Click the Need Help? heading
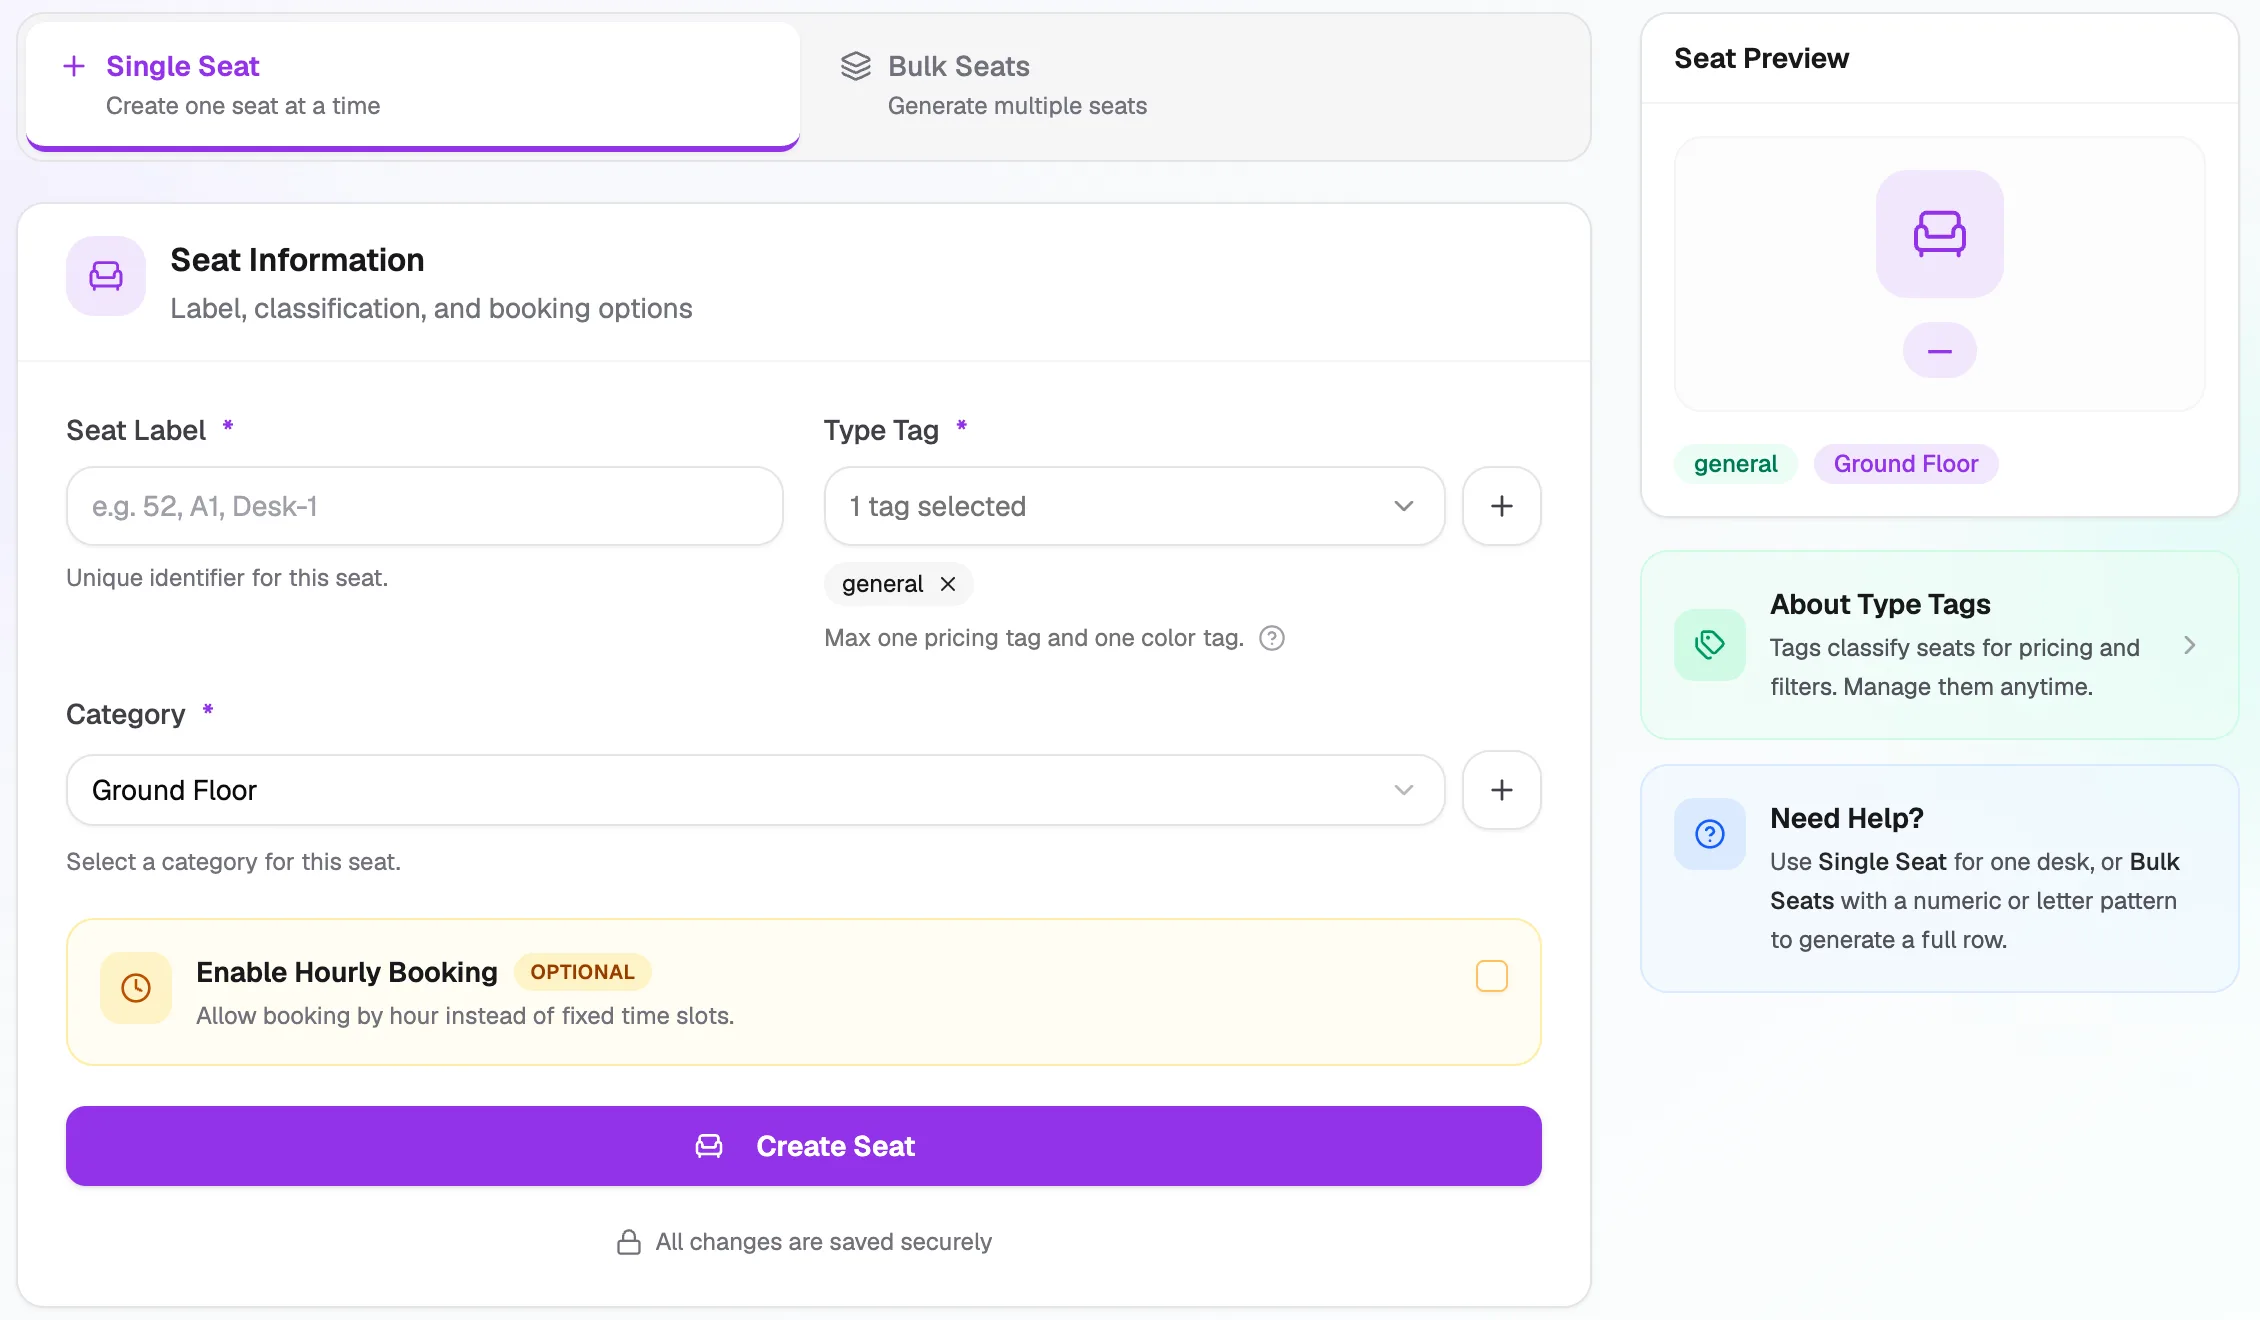Viewport: 2260px width, 1320px height. pos(1847,818)
